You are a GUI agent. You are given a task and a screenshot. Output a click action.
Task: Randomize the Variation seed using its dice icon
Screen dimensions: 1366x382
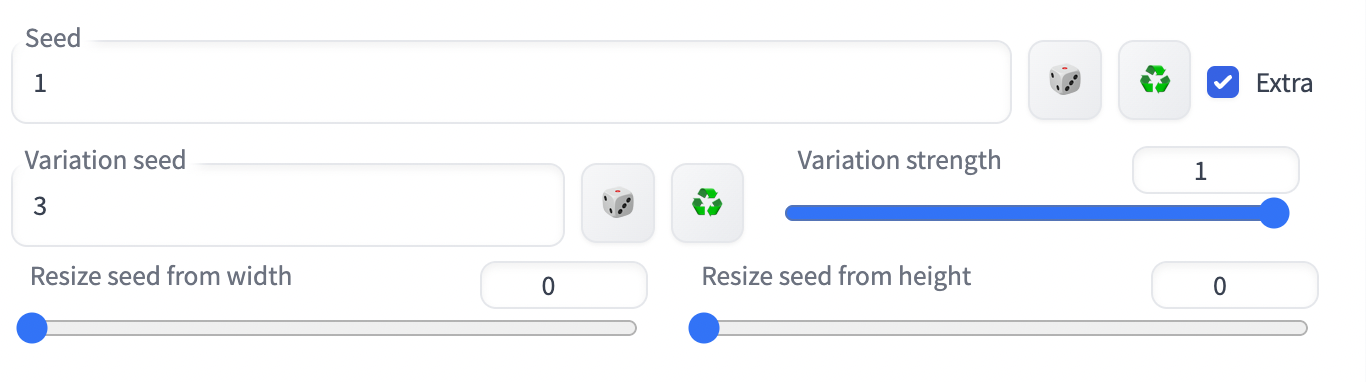point(618,204)
